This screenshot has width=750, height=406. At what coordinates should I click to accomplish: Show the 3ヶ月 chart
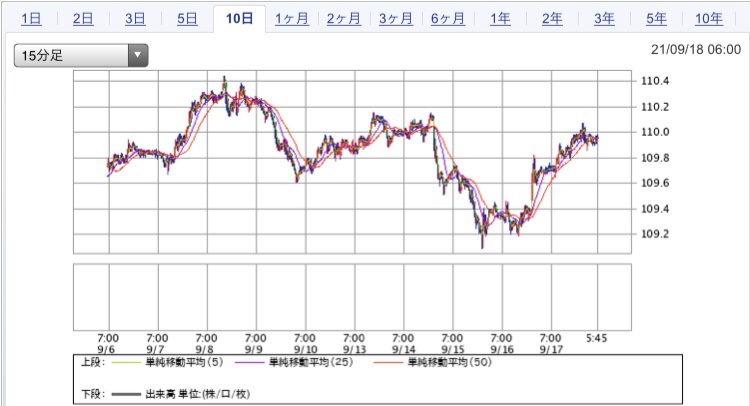[396, 19]
